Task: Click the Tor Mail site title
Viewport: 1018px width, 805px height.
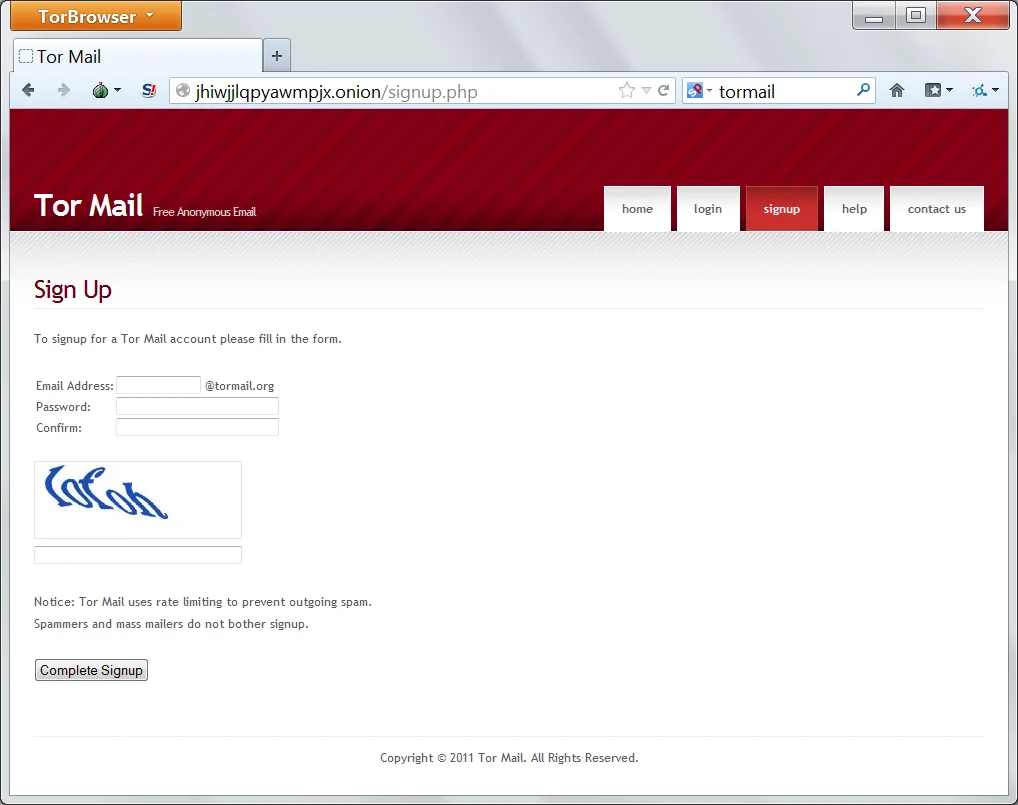Action: [x=88, y=206]
